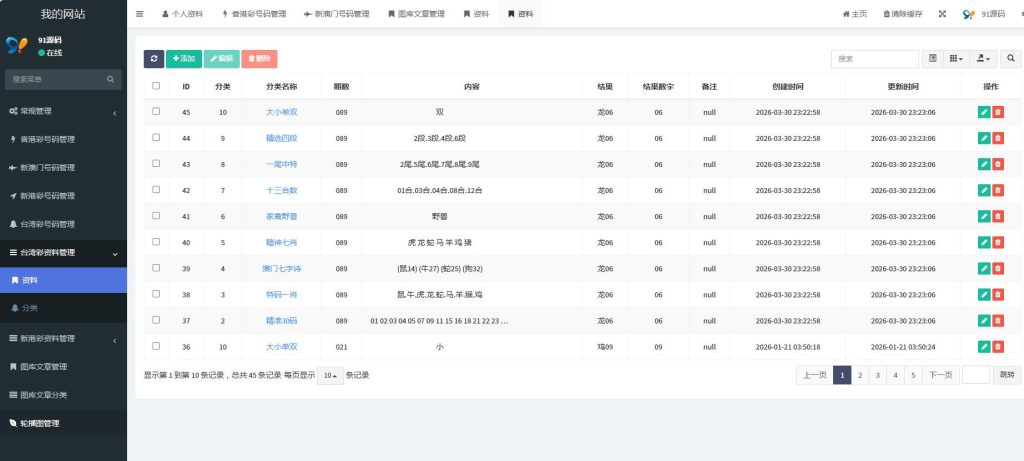This screenshot has width=1024, height=461.
Task: Edit row with ID 42
Action: [x=984, y=190]
